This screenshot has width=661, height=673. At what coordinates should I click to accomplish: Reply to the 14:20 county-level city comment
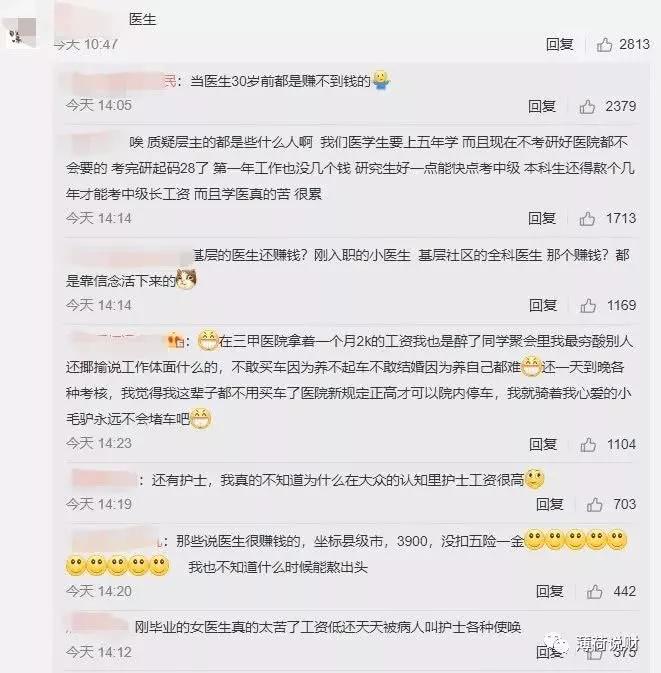click(x=550, y=592)
